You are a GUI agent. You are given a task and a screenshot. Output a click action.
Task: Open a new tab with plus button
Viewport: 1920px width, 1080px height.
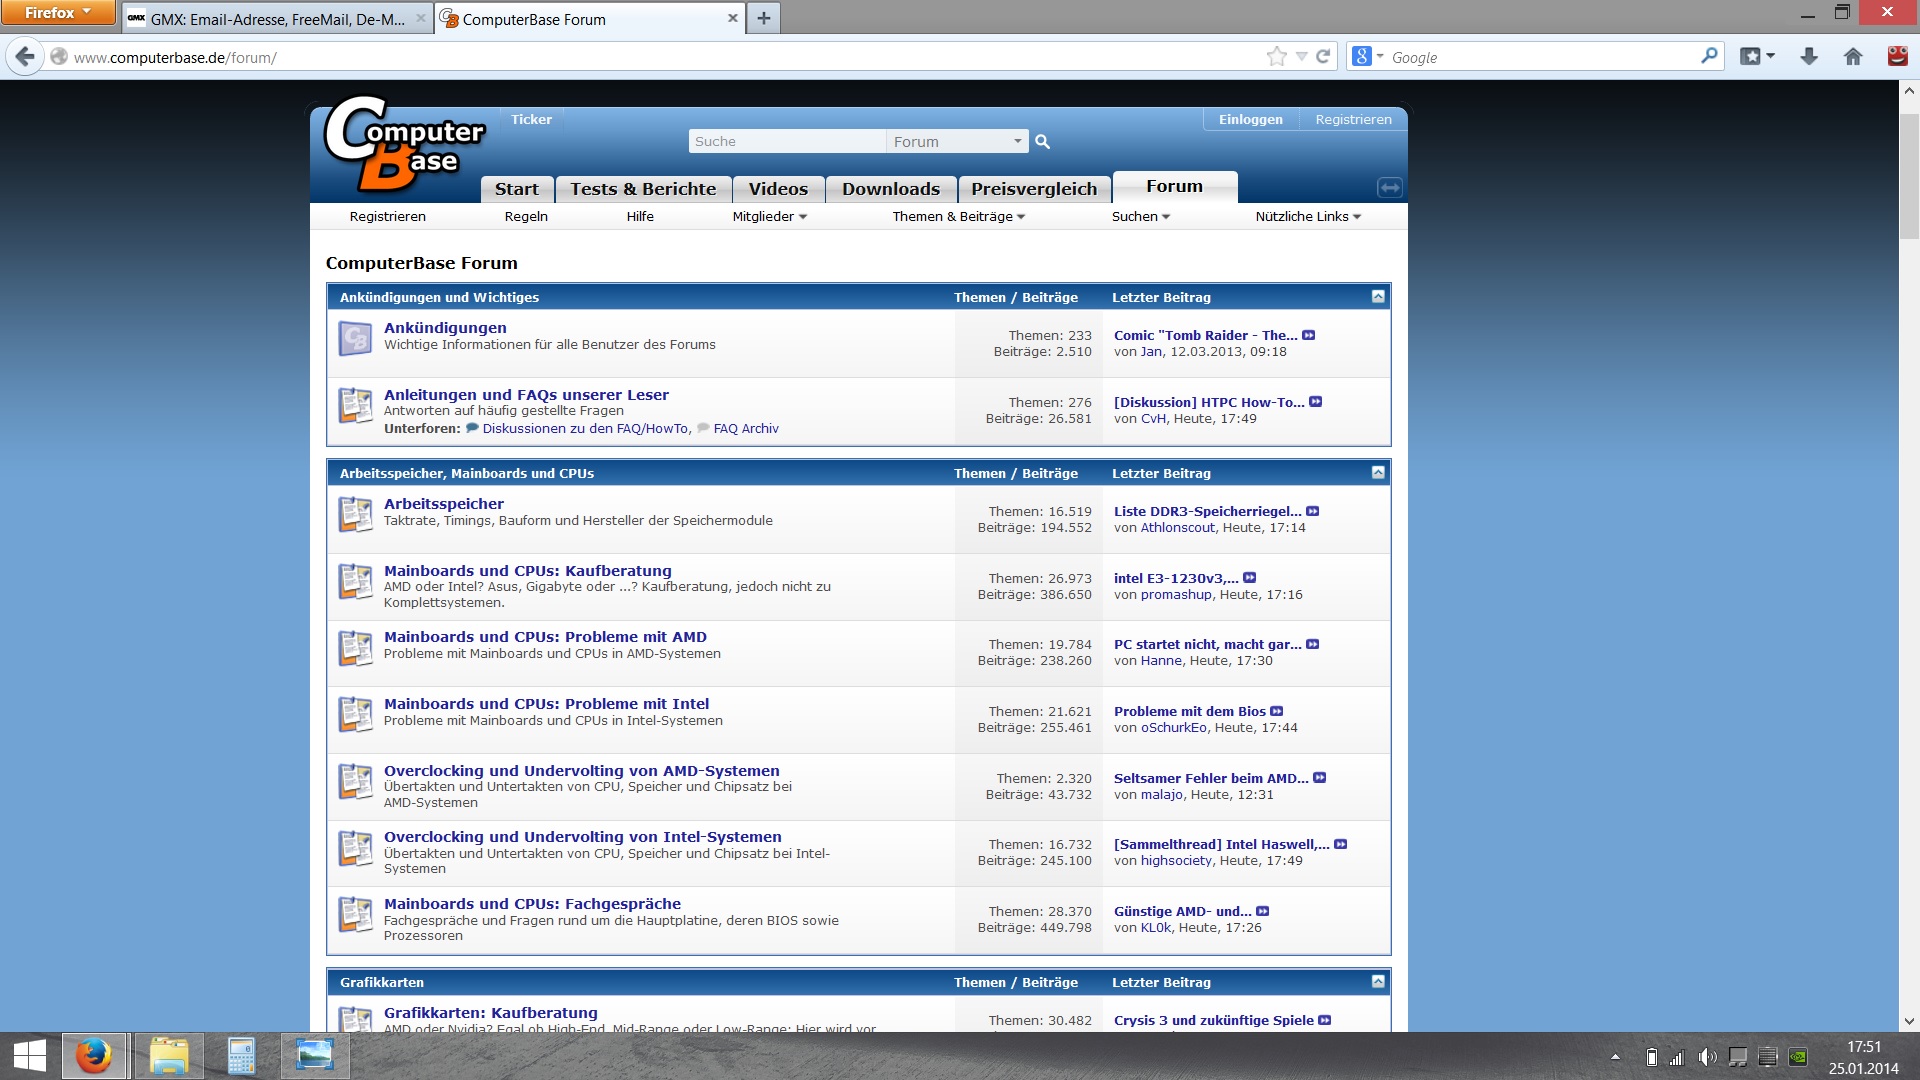click(763, 18)
